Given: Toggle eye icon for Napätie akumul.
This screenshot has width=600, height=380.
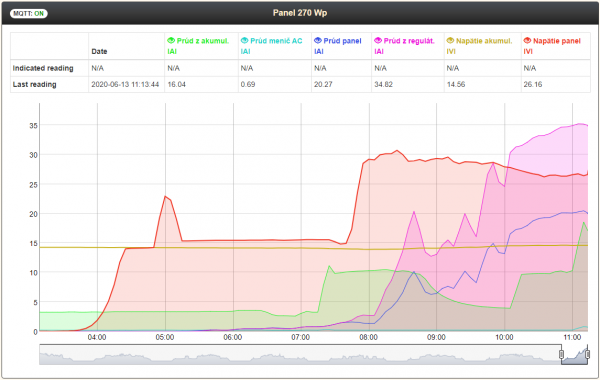Looking at the screenshot, I should pyautogui.click(x=450, y=41).
